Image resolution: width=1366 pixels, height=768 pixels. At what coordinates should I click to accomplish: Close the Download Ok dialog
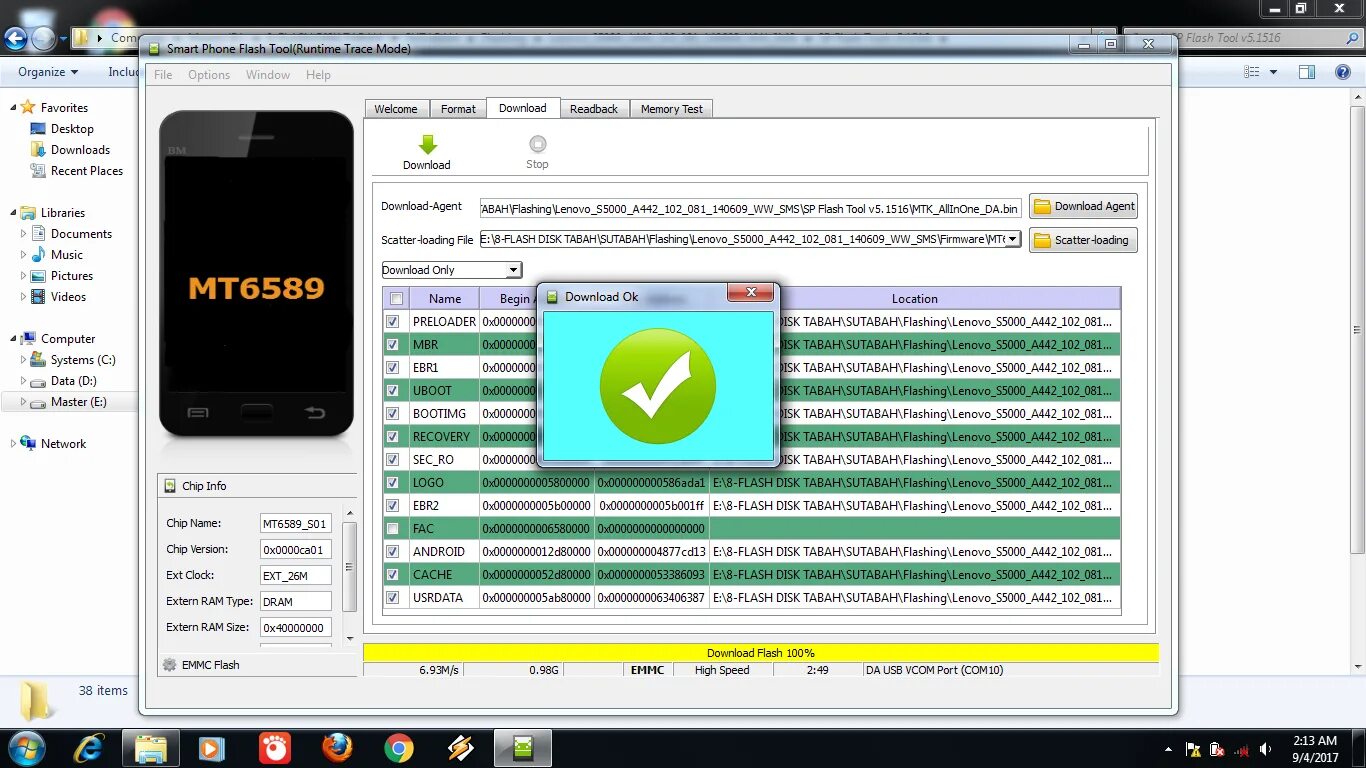click(x=751, y=292)
